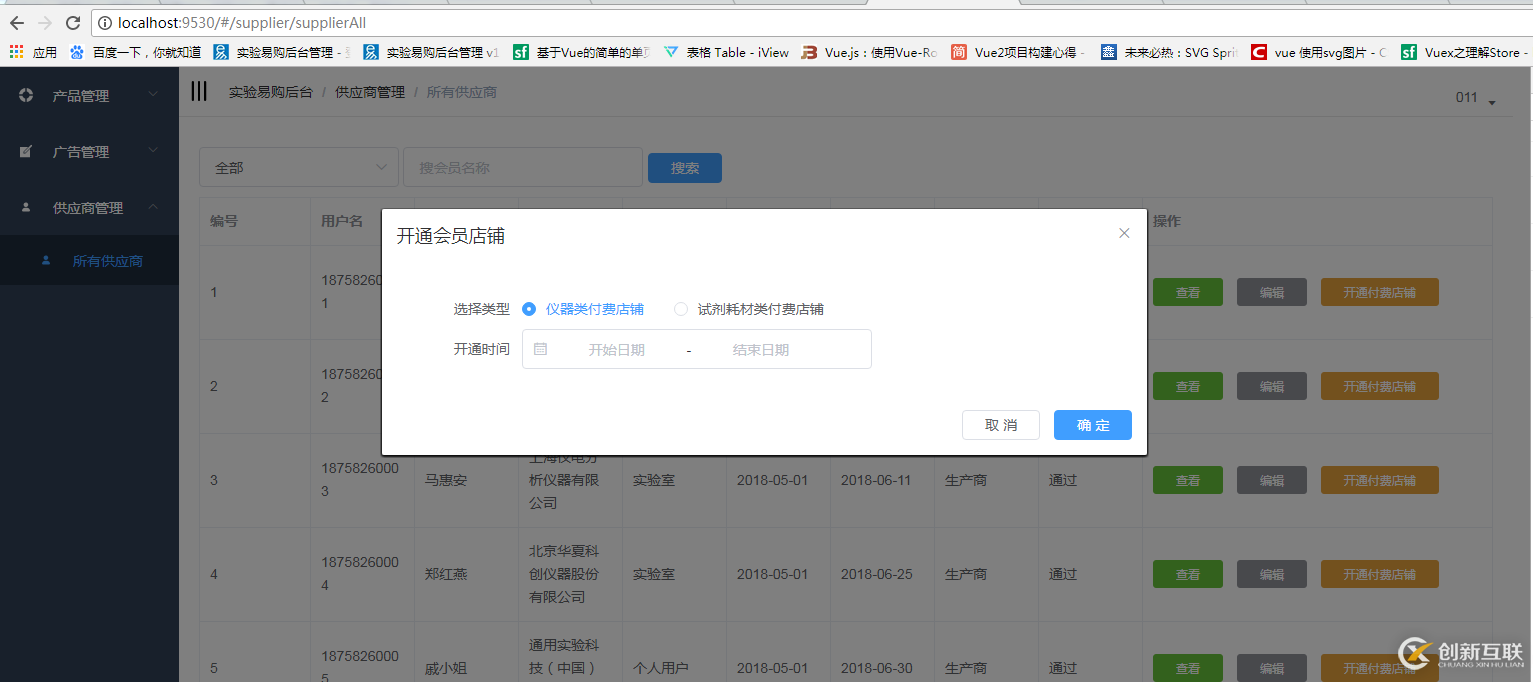Click the 产品管理 circular sidebar icon
The image size is (1533, 682).
pos(24,95)
